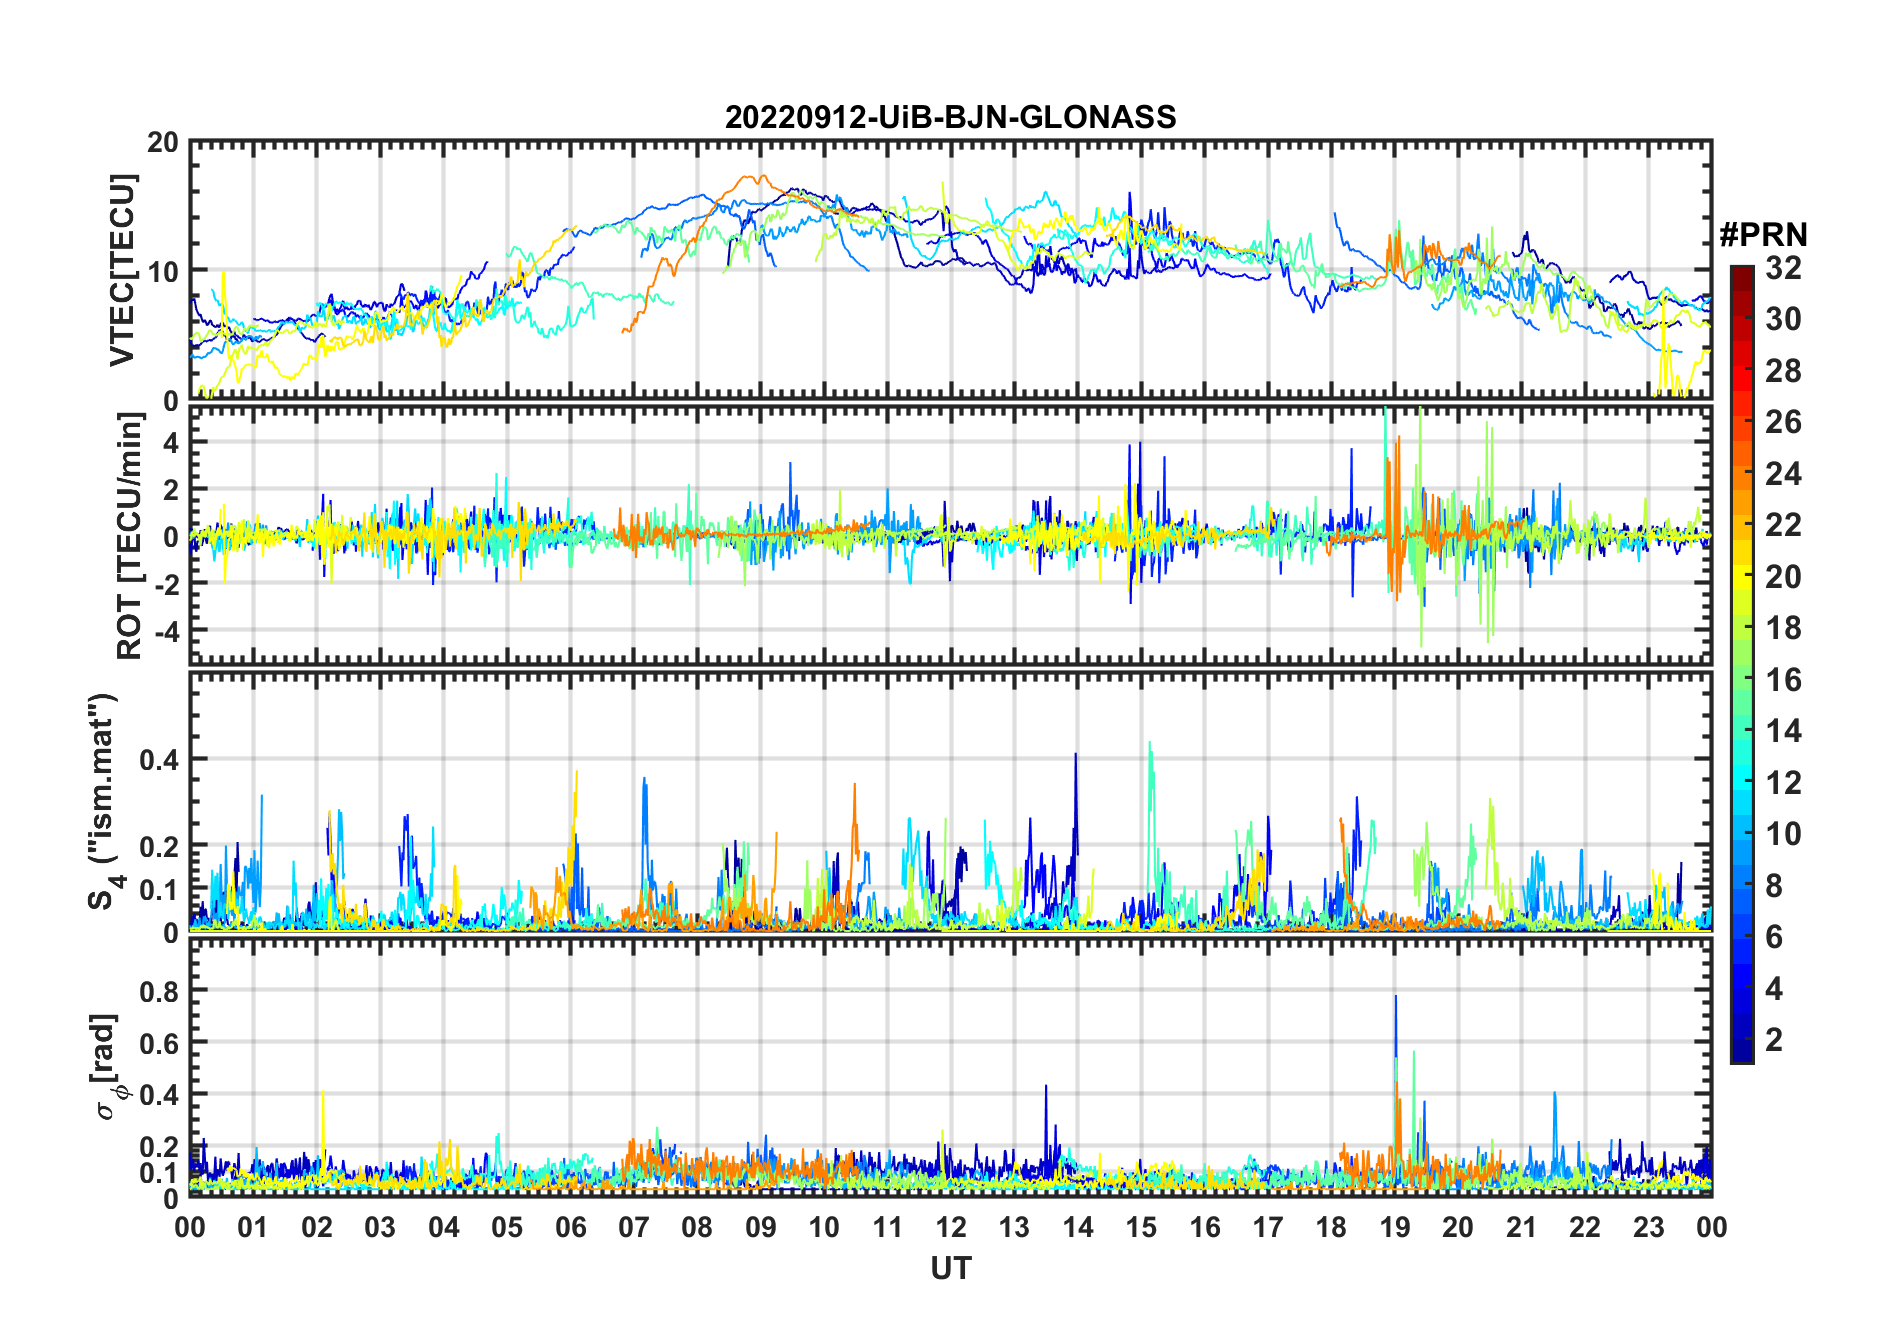Click colorbar tick label 12
Screen dimensions: 1902x1330
[1783, 783]
